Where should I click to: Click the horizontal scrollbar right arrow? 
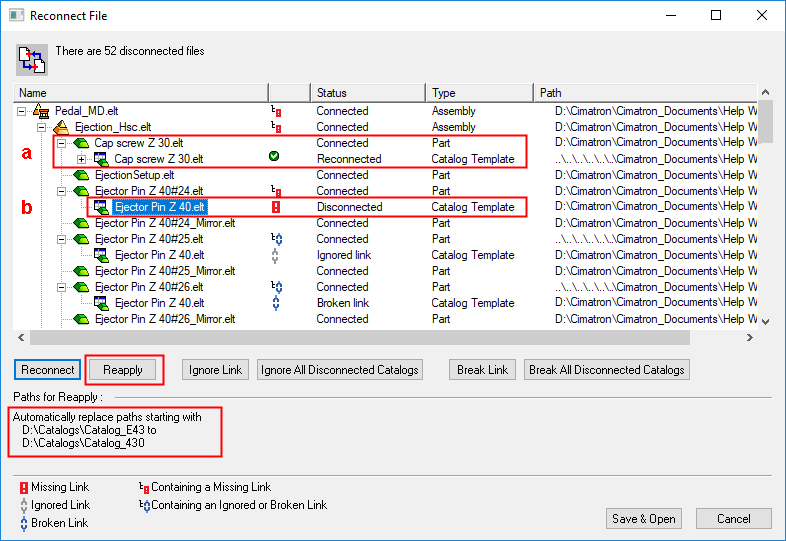click(750, 337)
